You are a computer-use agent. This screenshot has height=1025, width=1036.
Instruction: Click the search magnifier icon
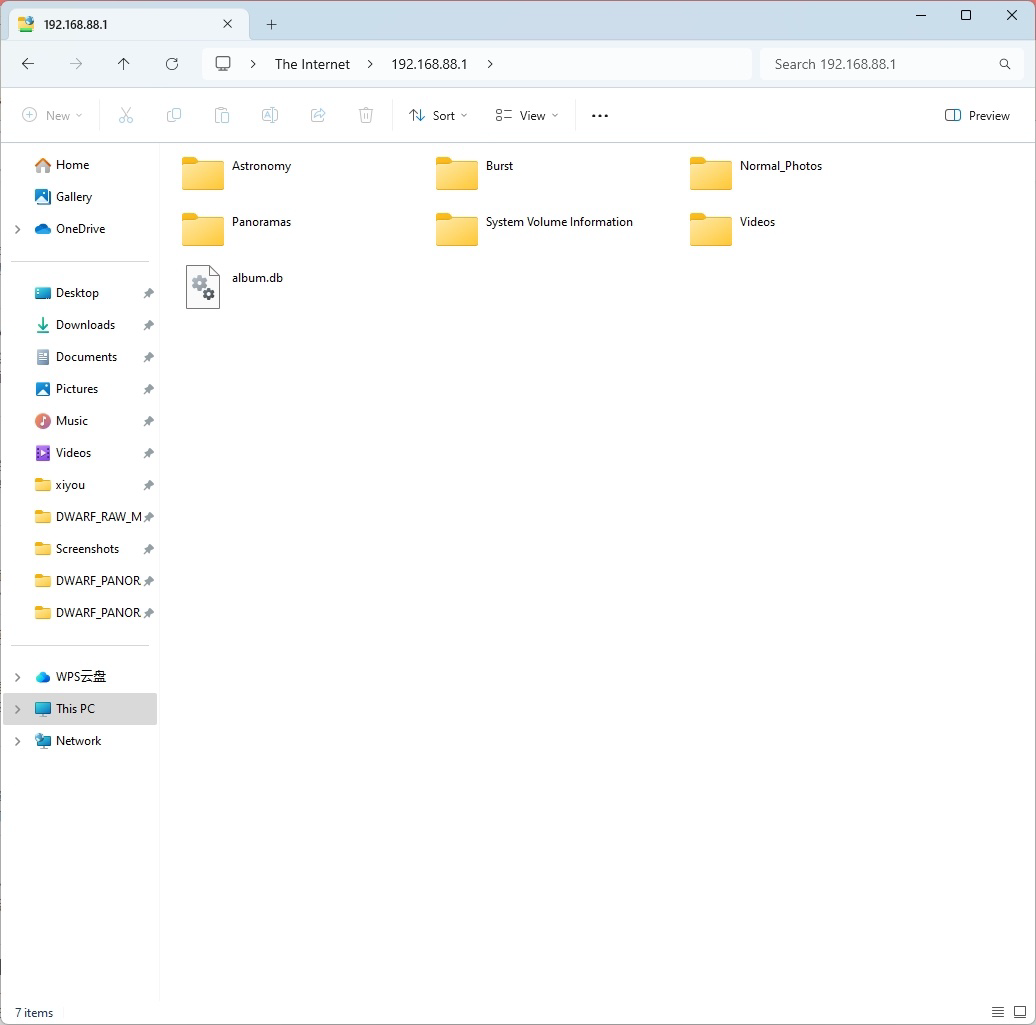coord(1004,63)
